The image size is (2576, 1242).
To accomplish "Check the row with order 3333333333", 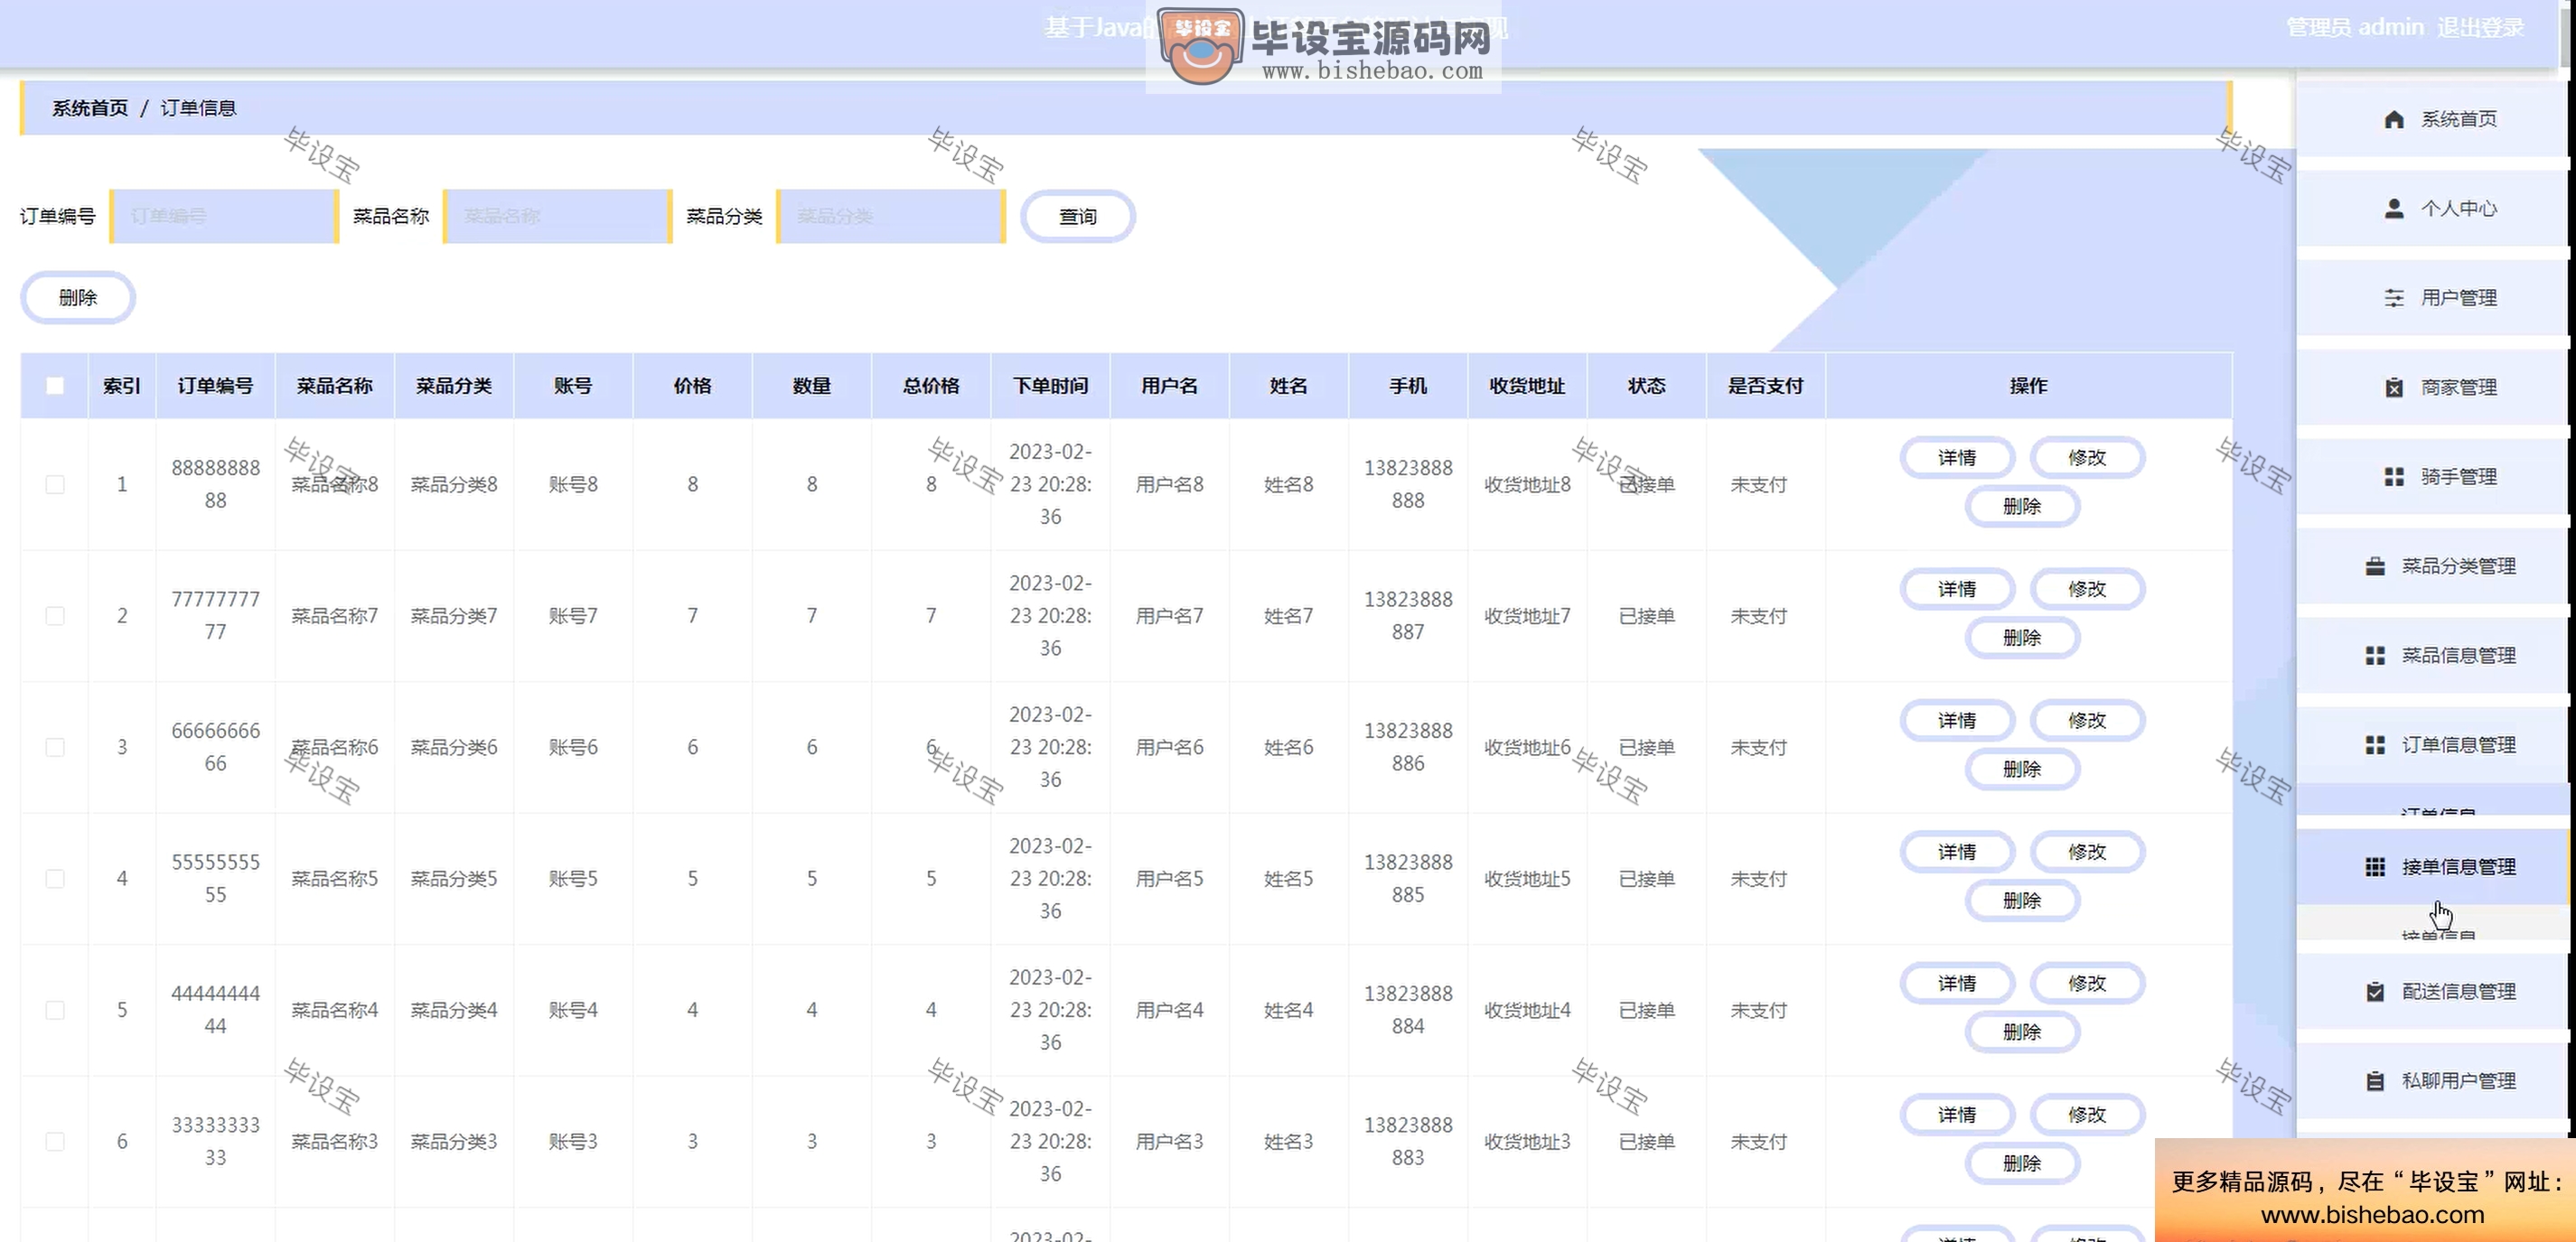I will pos(55,1141).
